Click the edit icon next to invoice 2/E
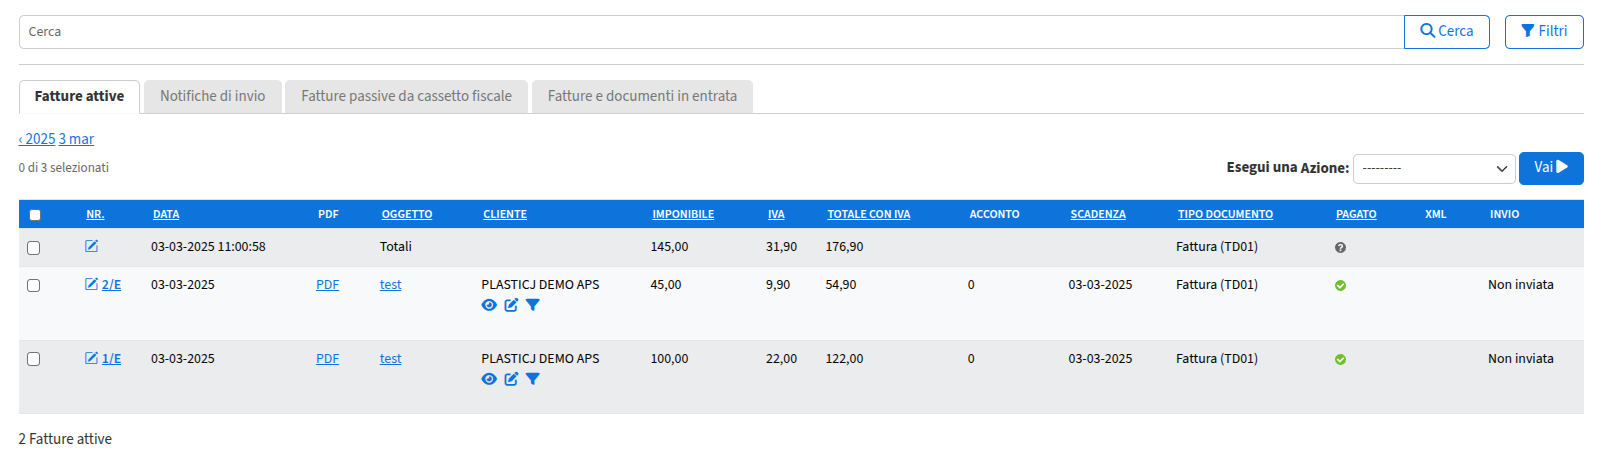The height and width of the screenshot is (469, 1602). click(x=92, y=284)
